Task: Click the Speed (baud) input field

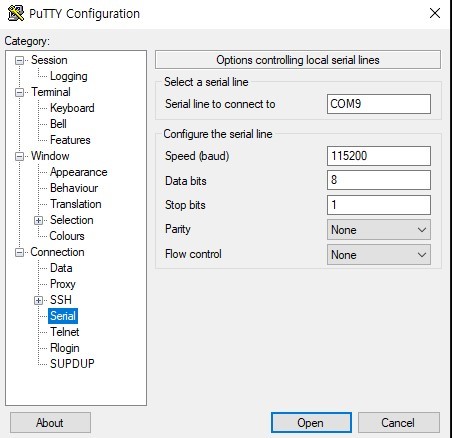Action: coord(379,156)
